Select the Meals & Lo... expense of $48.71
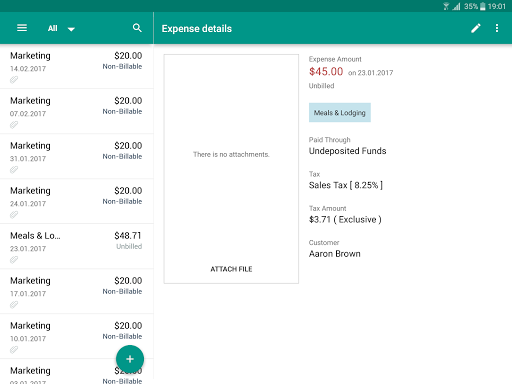 [x=77, y=246]
